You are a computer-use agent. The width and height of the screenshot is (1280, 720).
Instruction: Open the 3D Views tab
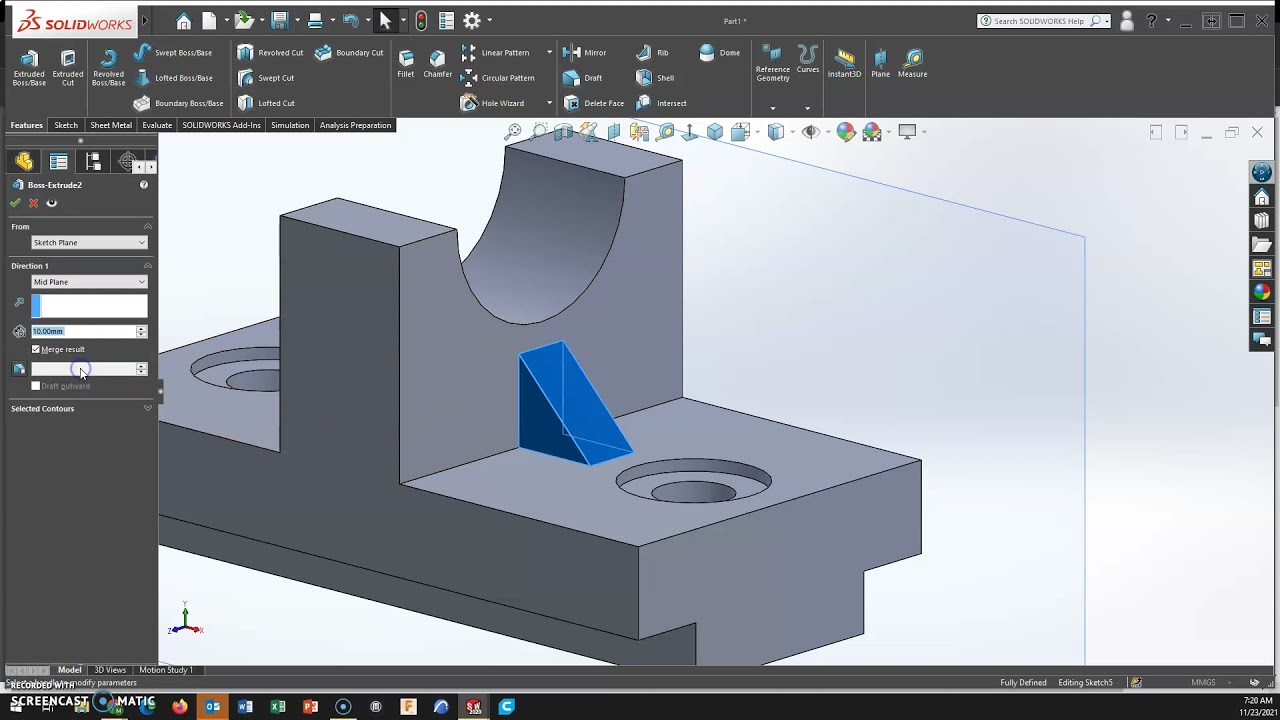pos(110,670)
